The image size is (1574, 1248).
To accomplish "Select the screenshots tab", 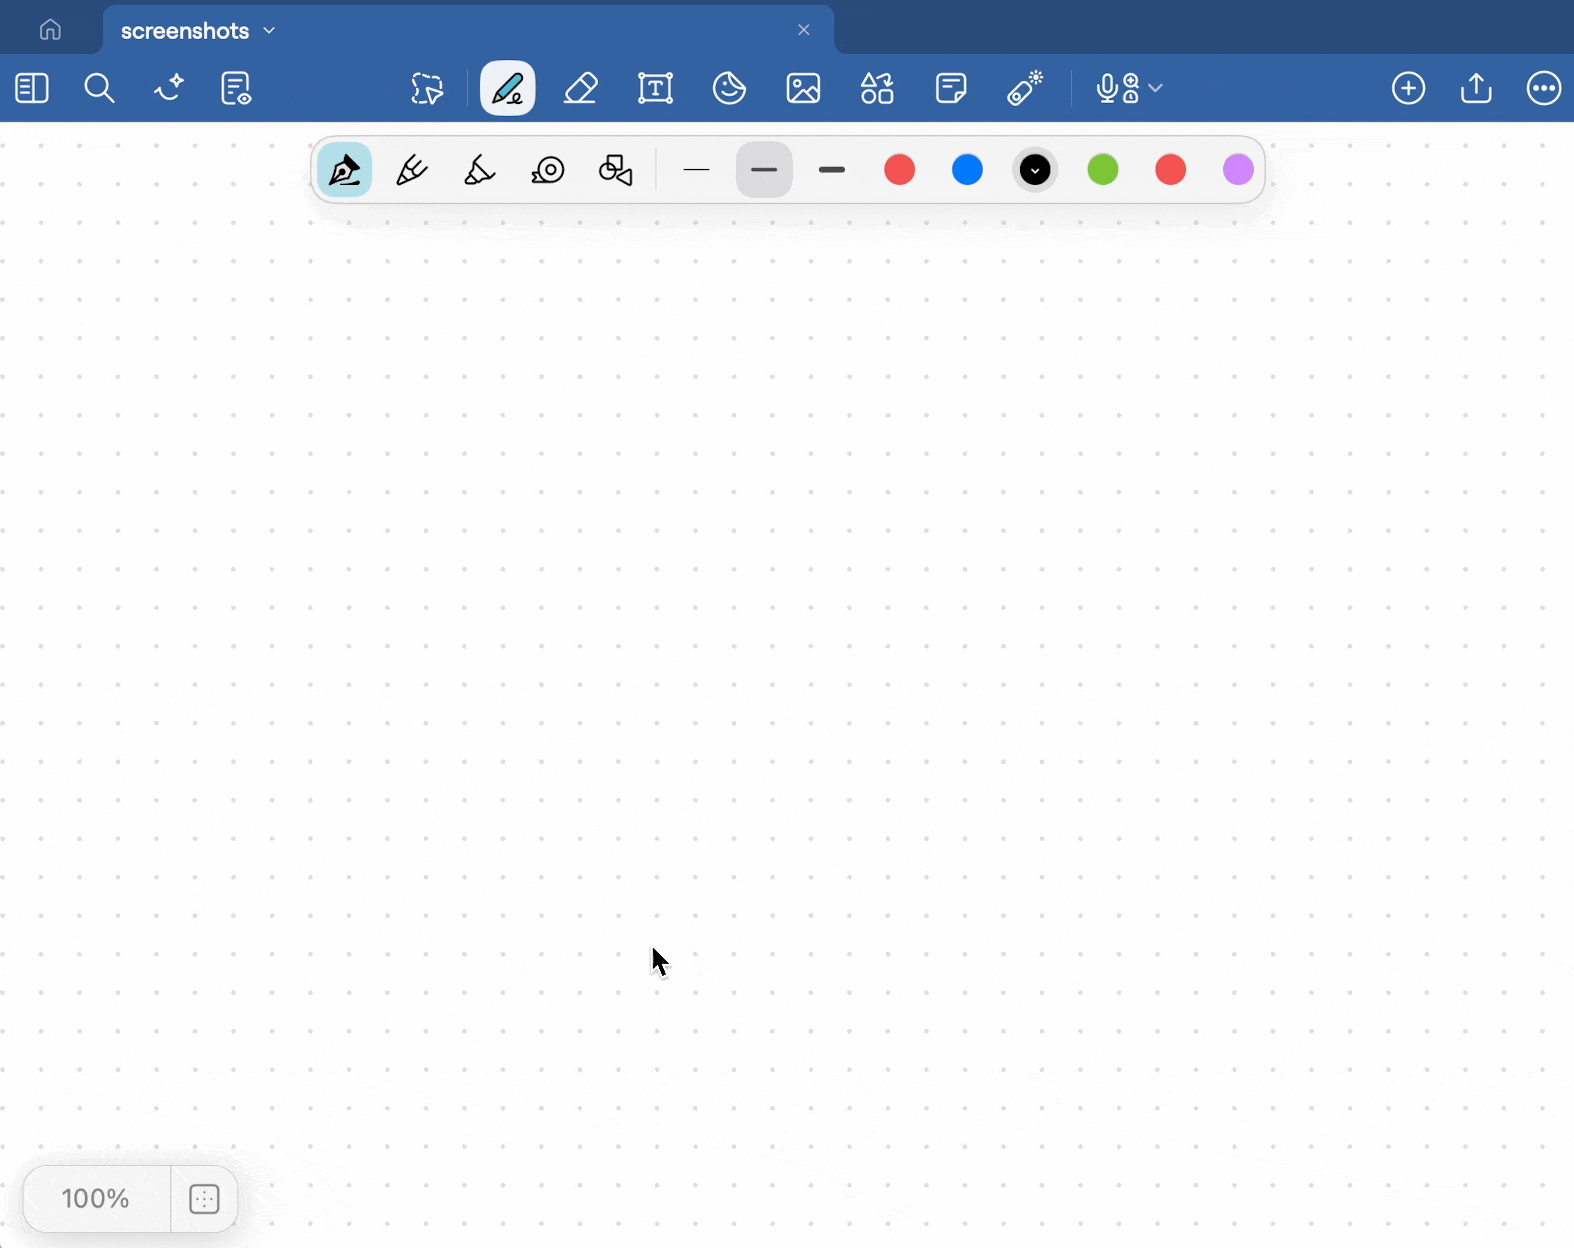I will coord(468,30).
